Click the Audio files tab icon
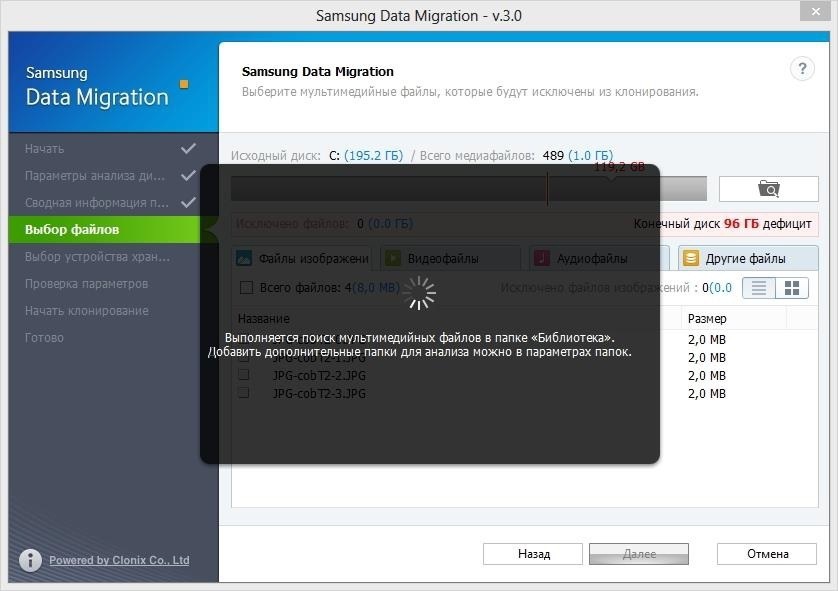Screen dimensions: 838x591 541,259
